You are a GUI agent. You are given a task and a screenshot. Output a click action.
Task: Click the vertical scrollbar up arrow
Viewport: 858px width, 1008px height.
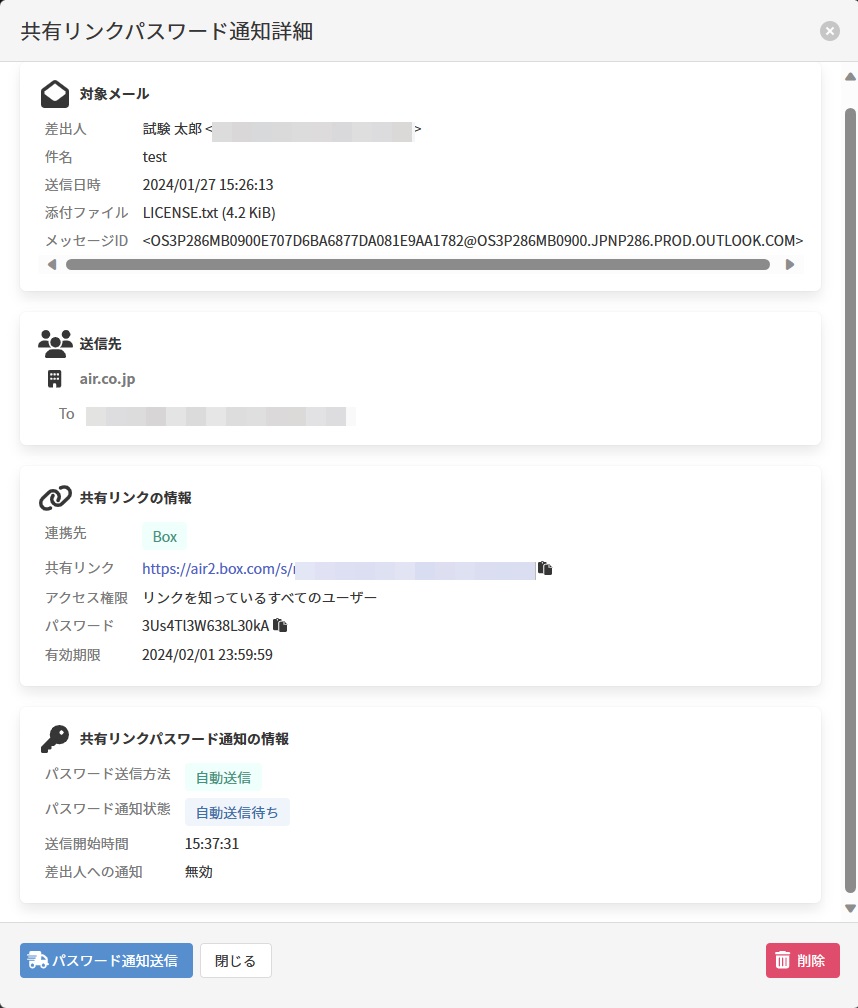point(850,77)
